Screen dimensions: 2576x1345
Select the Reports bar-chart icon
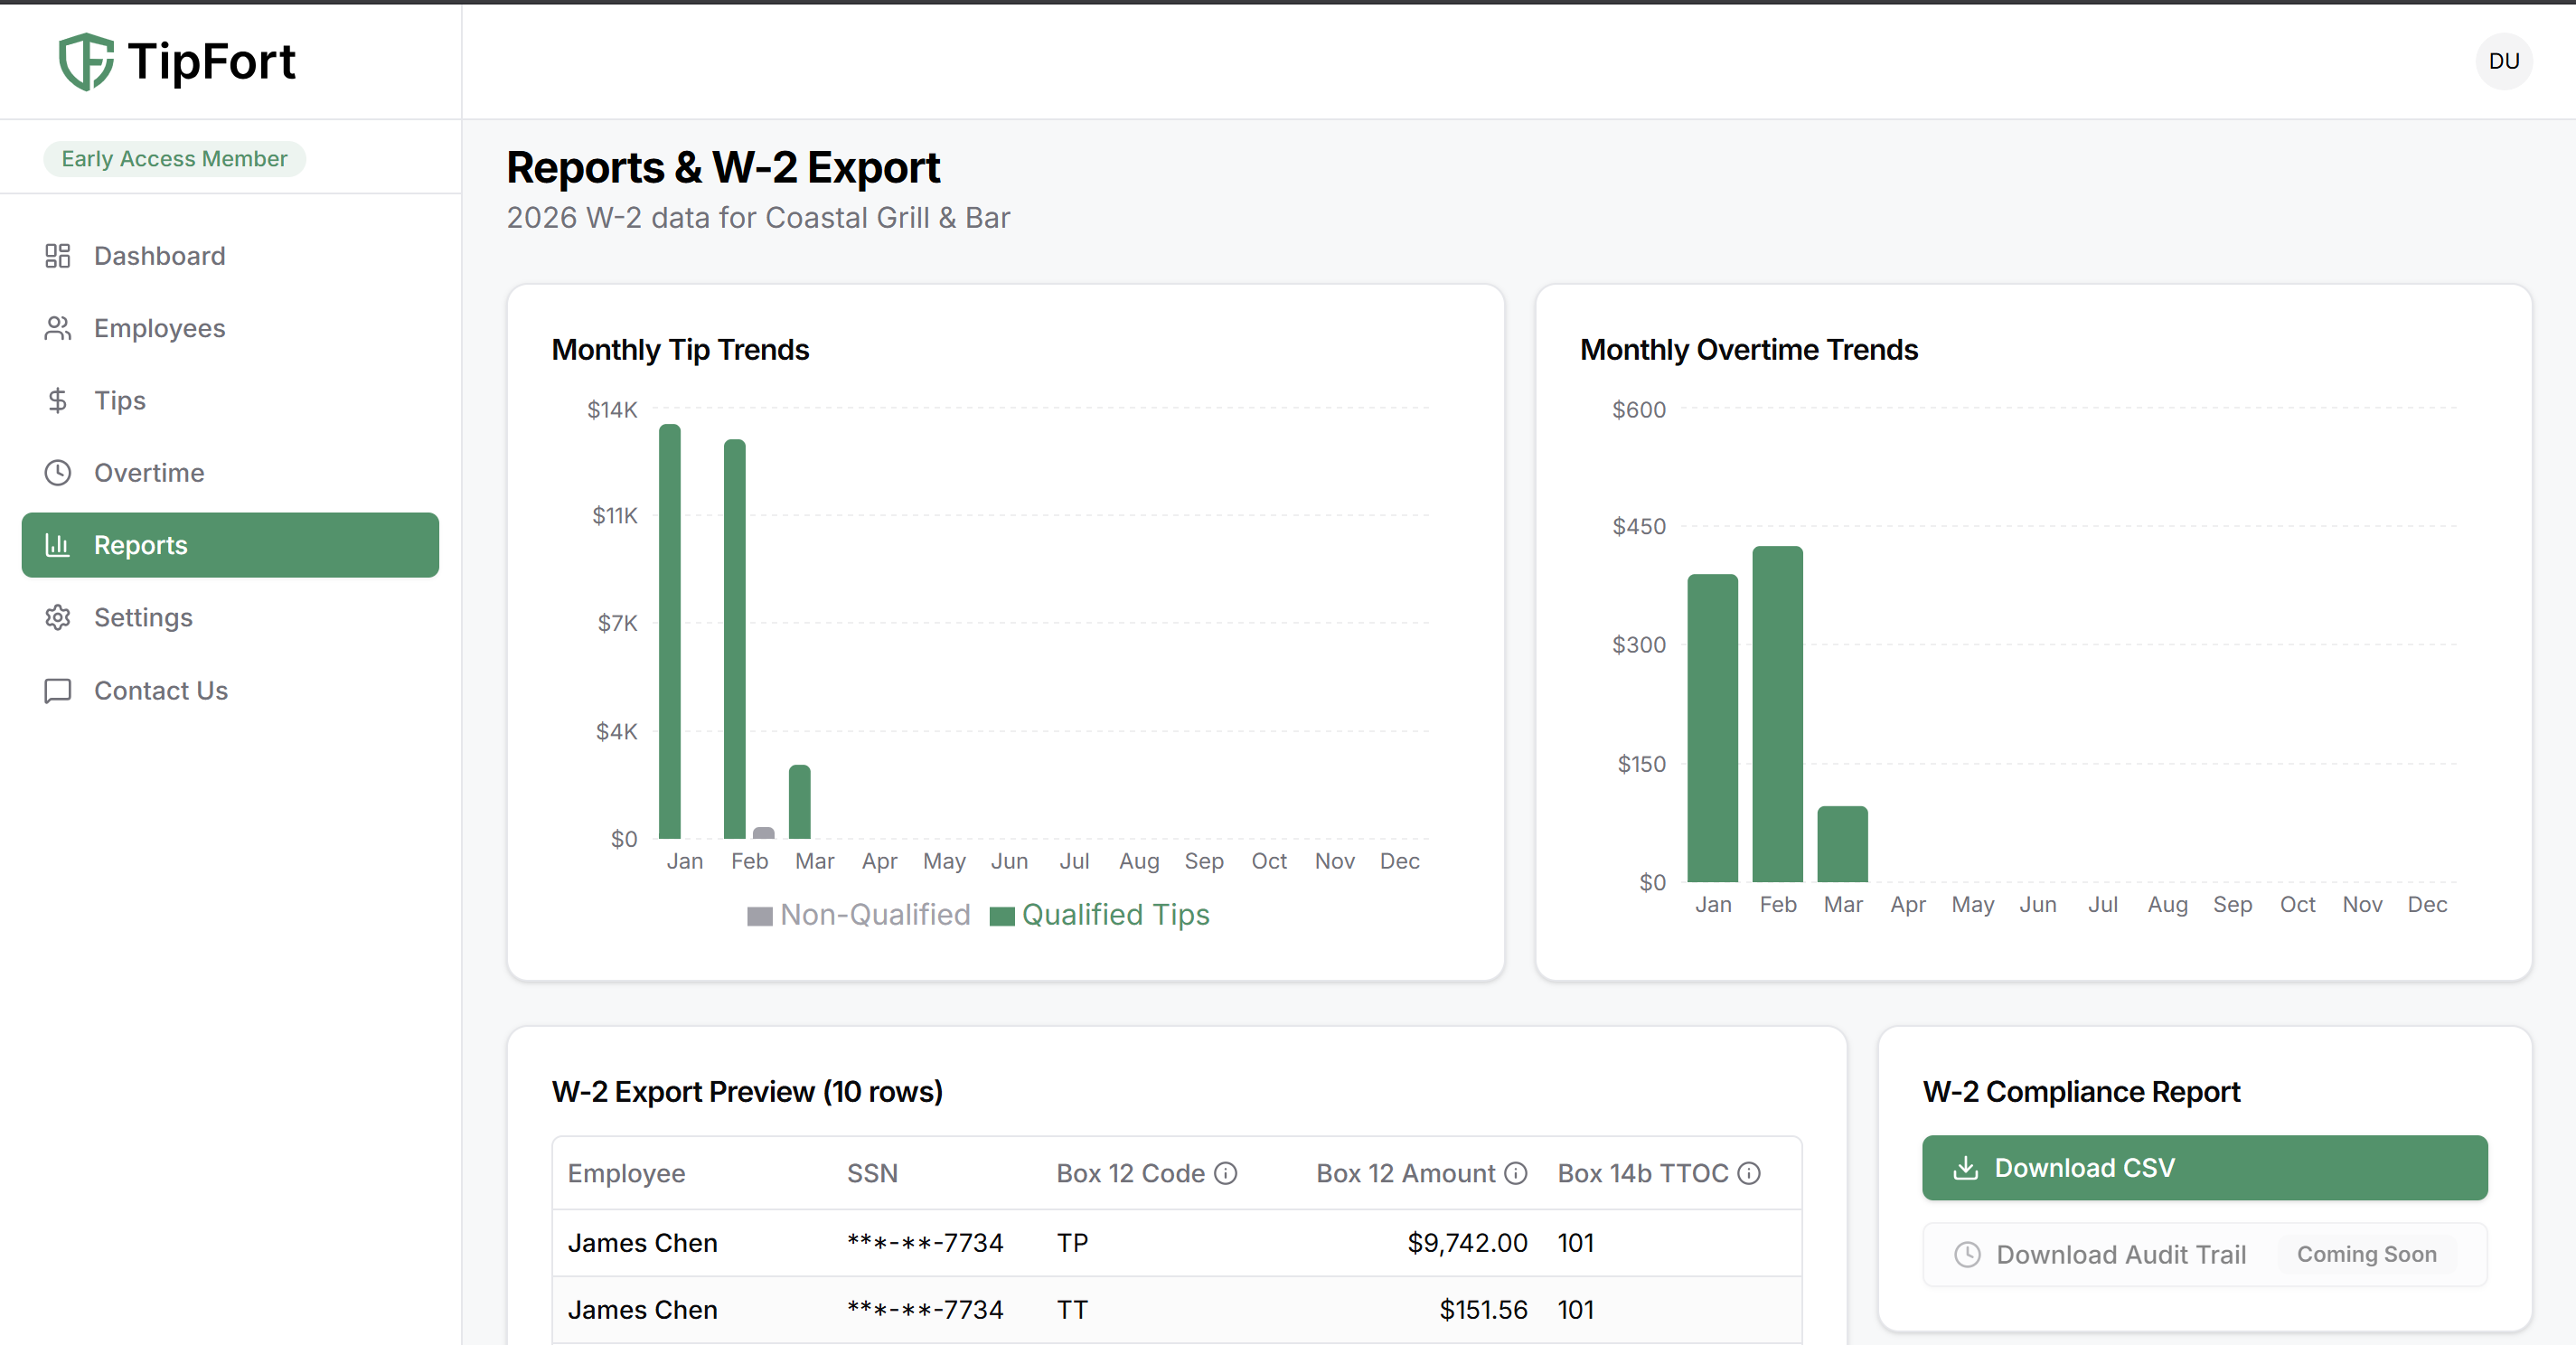(x=58, y=545)
